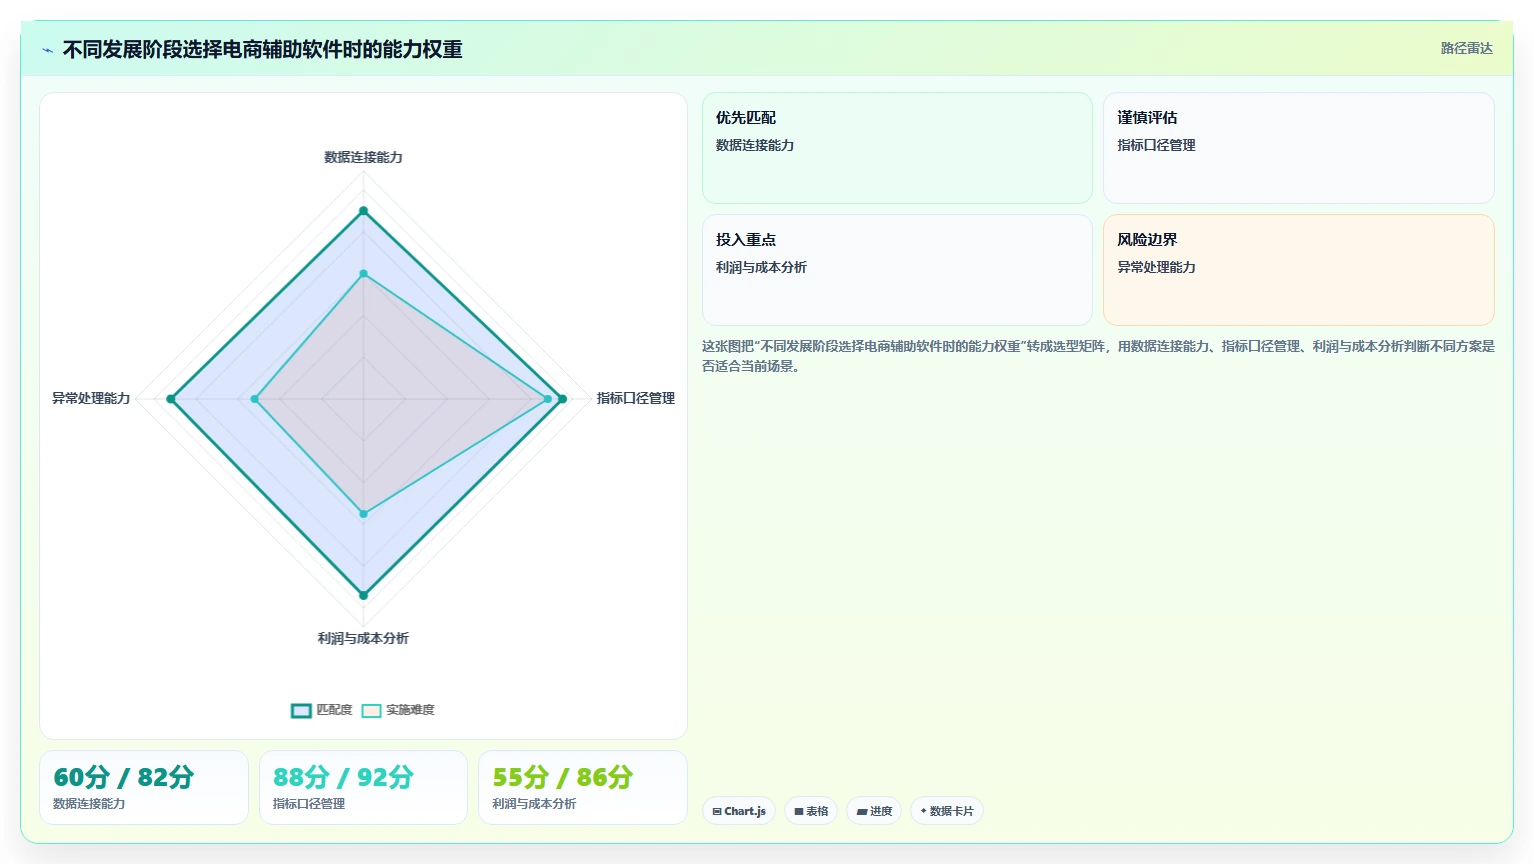Click 匹配度 data point on 数据连接能力 axis
This screenshot has width=1534, height=864.
tap(363, 211)
